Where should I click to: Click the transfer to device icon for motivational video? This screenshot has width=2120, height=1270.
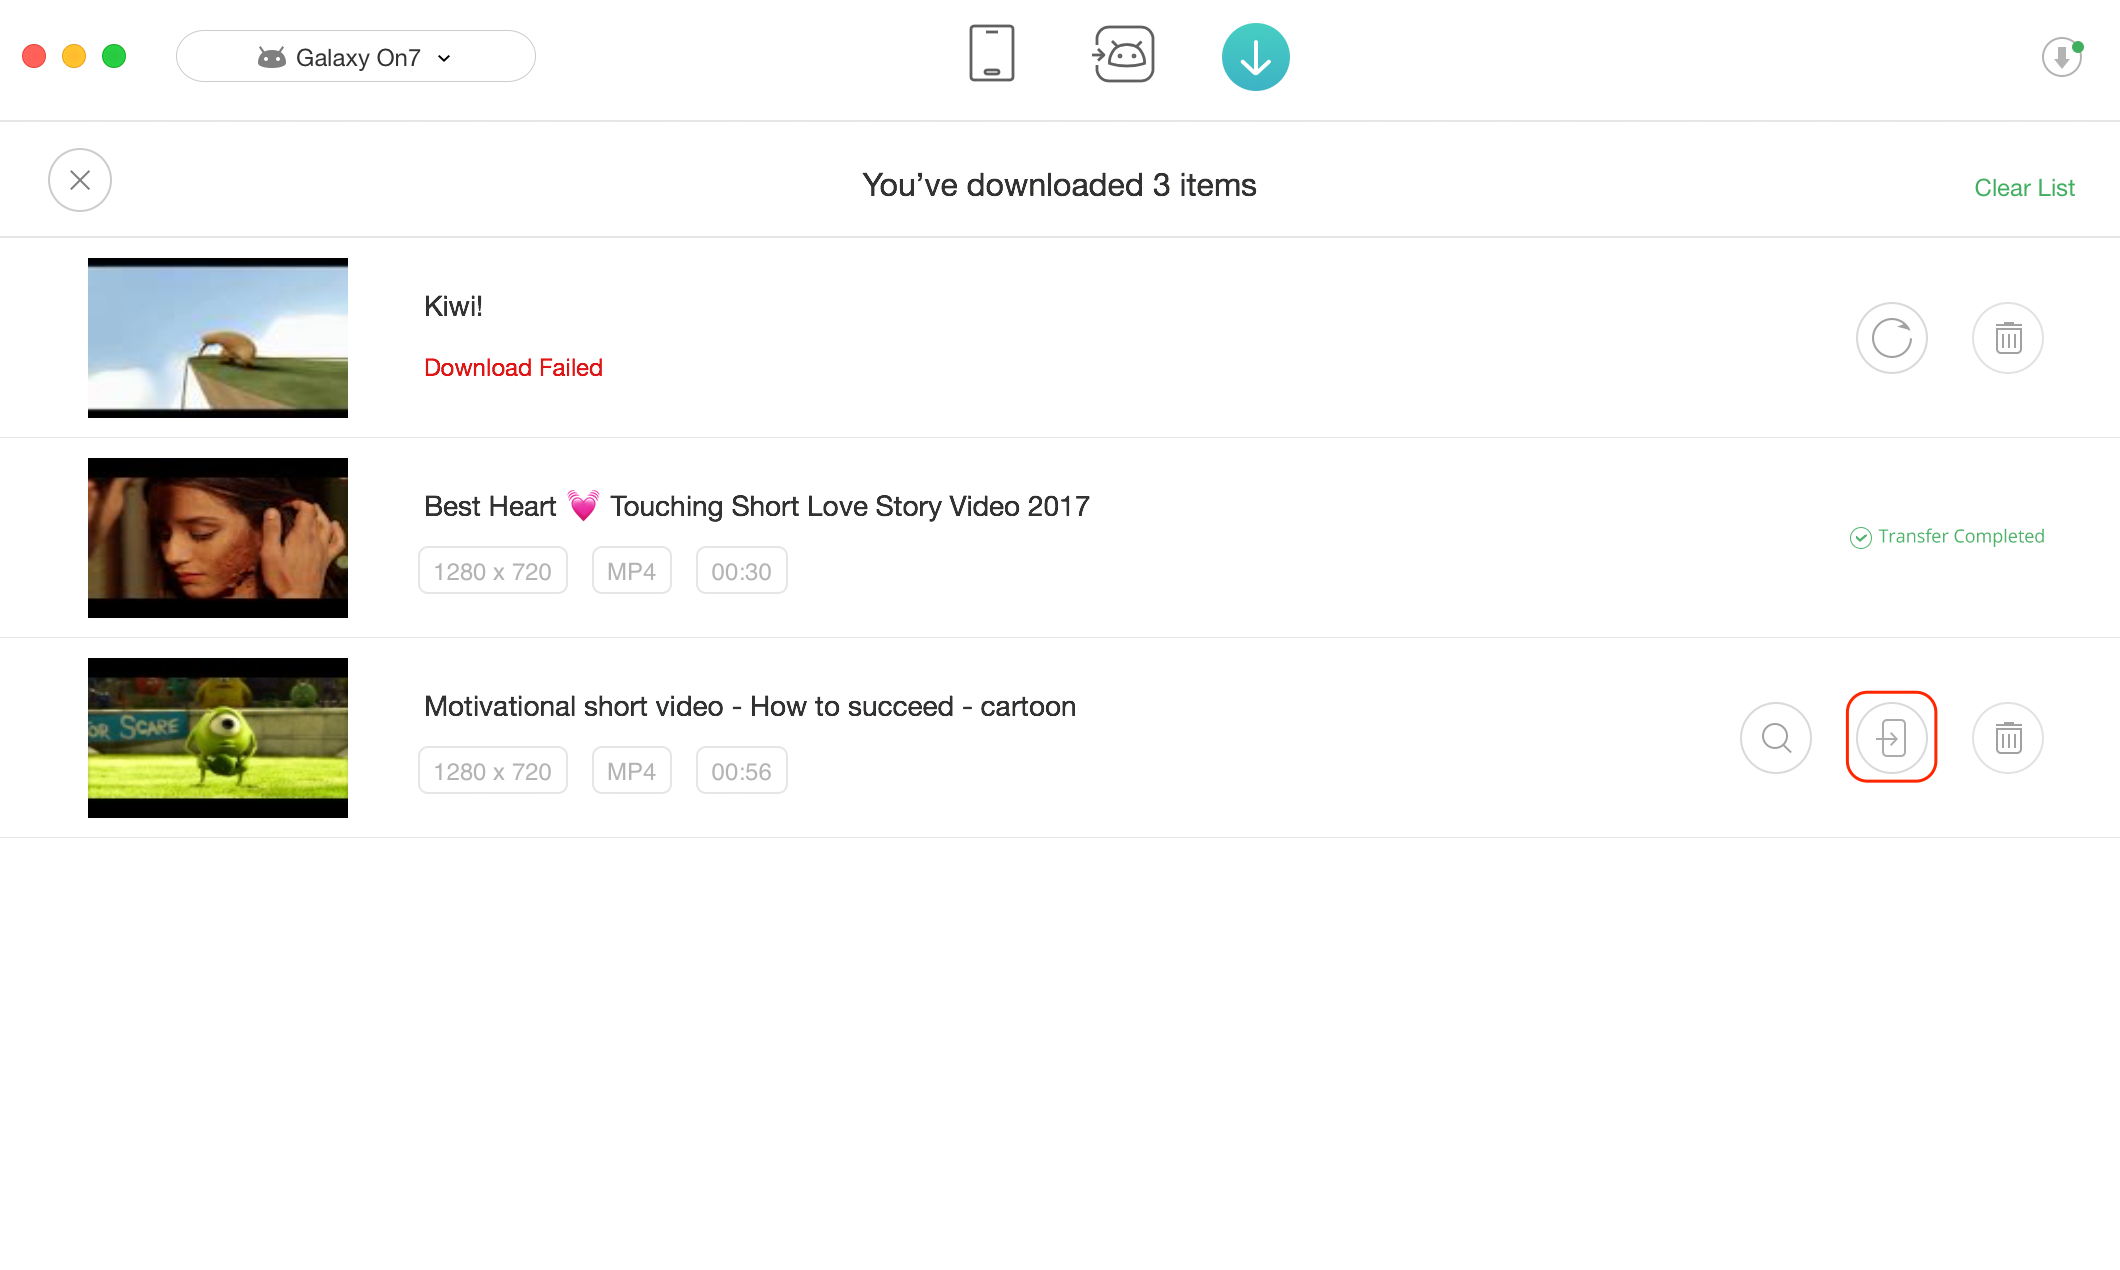click(1892, 738)
